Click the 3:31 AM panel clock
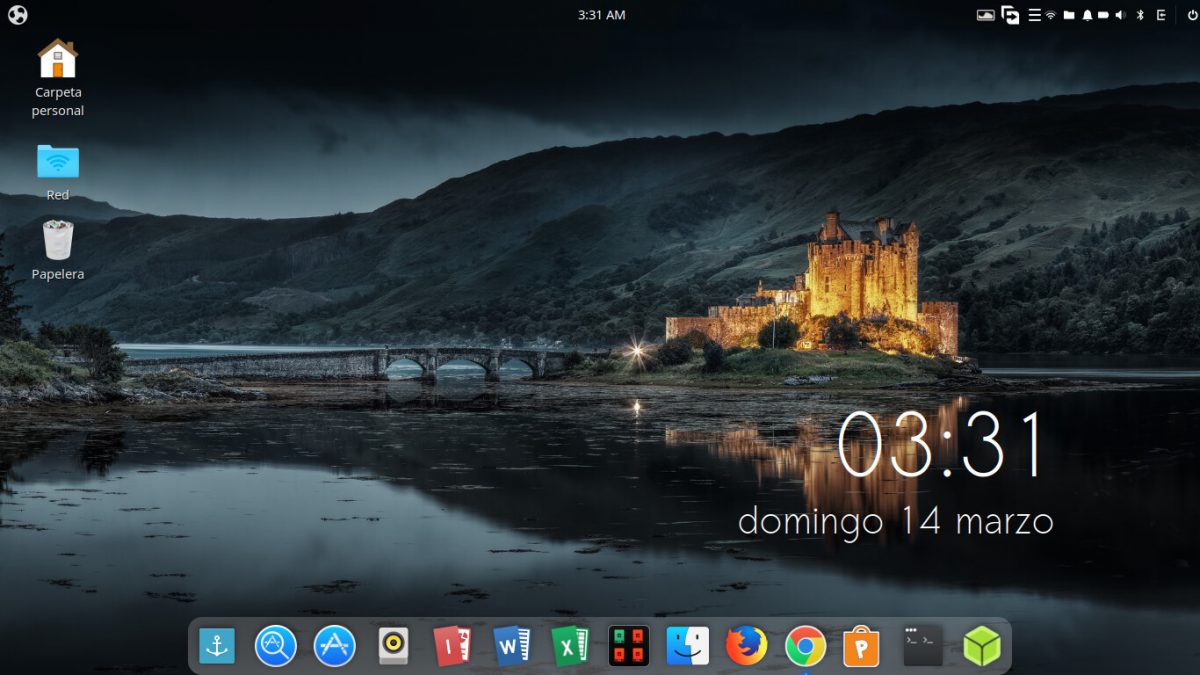The width and height of the screenshot is (1200, 675). pos(601,15)
